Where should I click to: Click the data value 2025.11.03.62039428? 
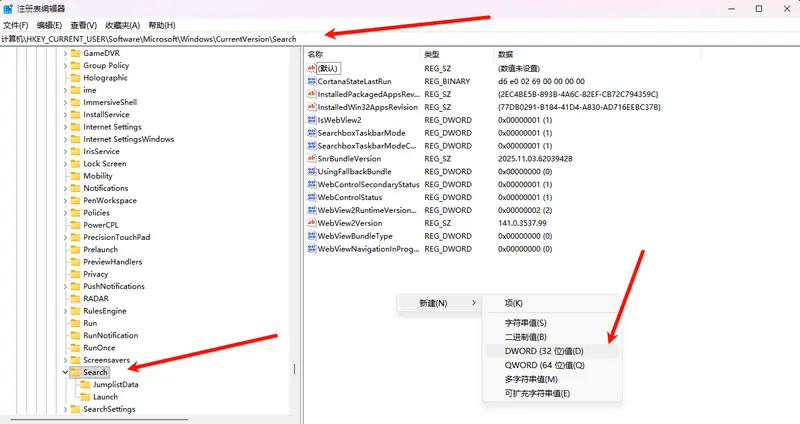[x=535, y=159]
